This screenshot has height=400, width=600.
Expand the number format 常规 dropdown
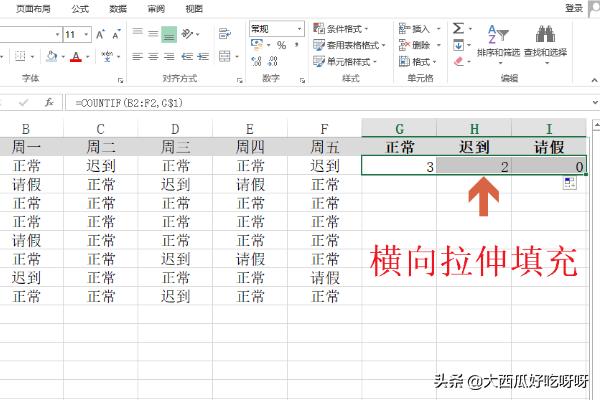coord(299,29)
